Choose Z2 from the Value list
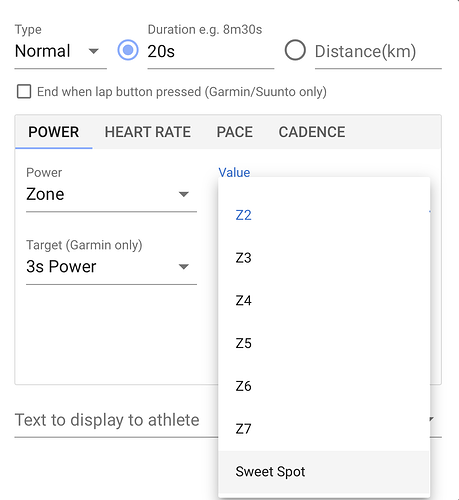459x500 pixels. [x=324, y=215]
